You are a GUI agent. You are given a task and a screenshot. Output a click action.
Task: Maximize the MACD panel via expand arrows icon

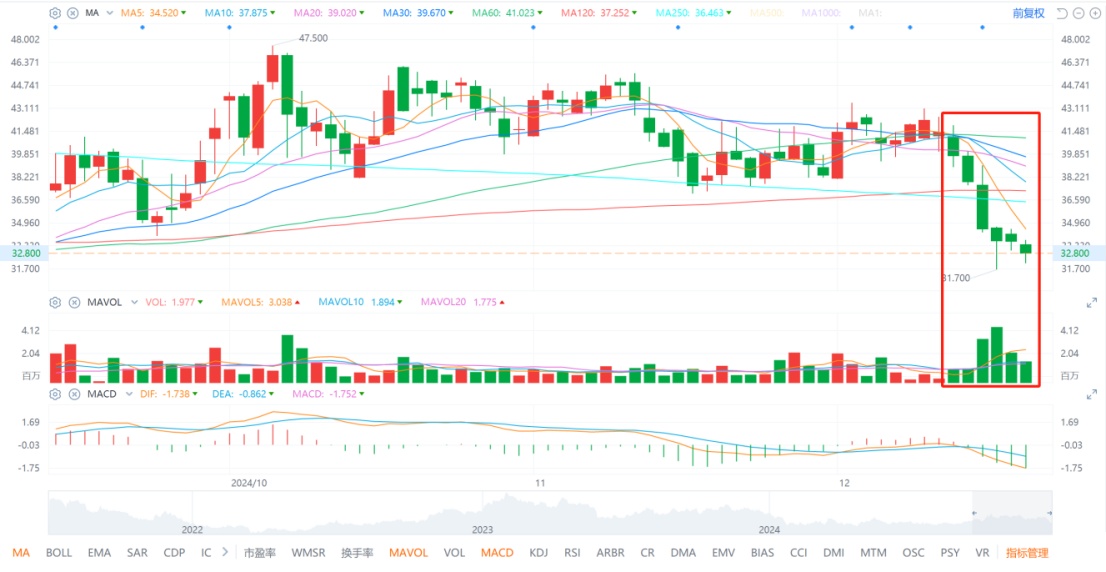[x=1092, y=394]
